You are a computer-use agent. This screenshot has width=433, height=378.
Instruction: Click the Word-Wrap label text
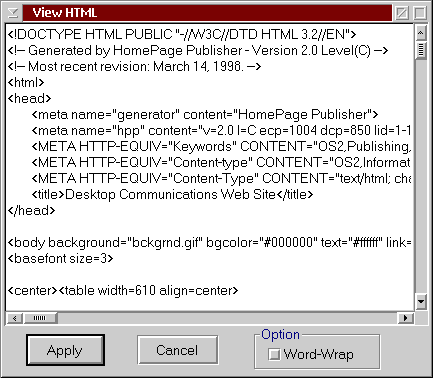tap(318, 354)
